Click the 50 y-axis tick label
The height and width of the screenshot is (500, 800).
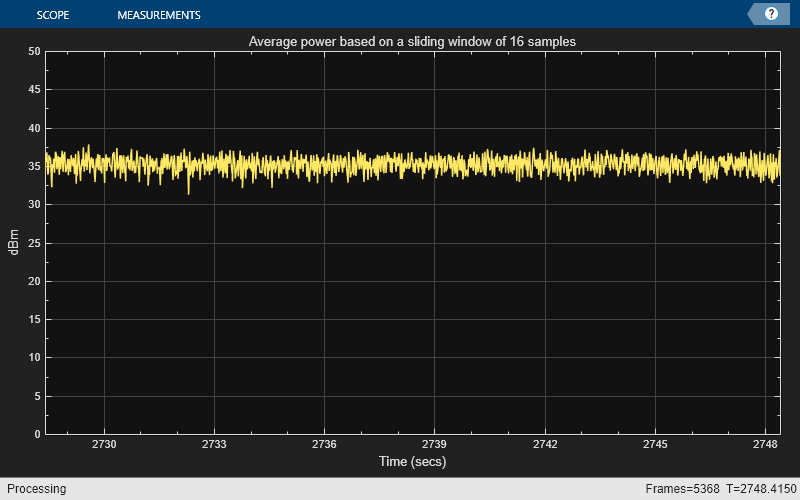click(x=34, y=51)
